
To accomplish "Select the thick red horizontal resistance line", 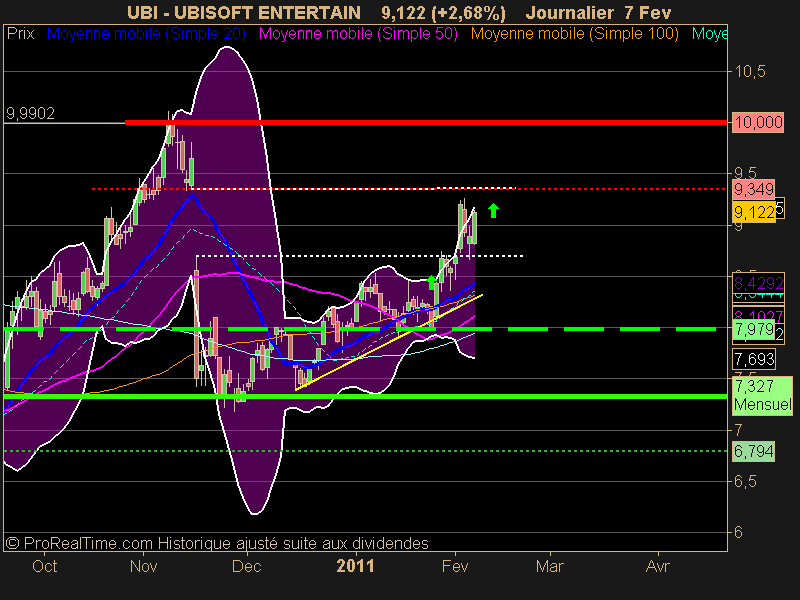I will click(426, 122).
